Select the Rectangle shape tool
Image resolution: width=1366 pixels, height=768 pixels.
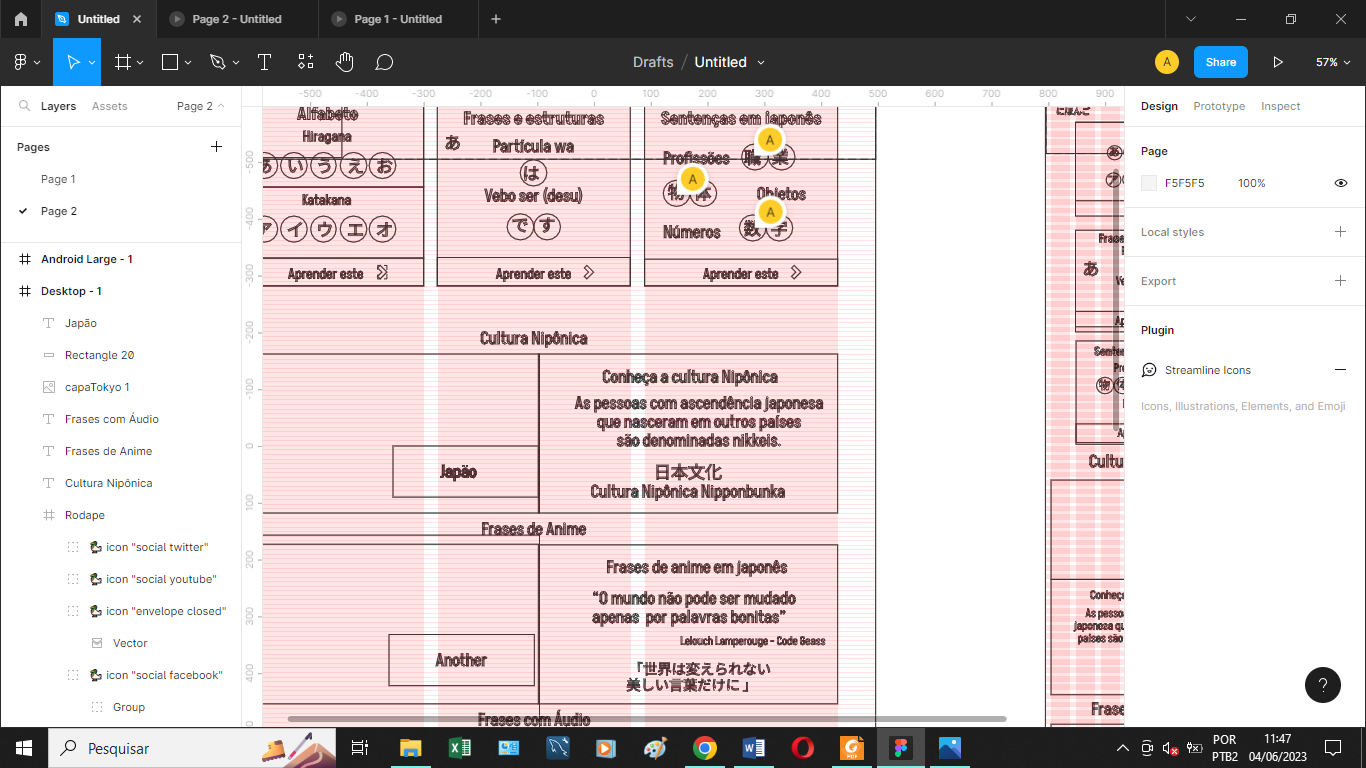pyautogui.click(x=170, y=62)
